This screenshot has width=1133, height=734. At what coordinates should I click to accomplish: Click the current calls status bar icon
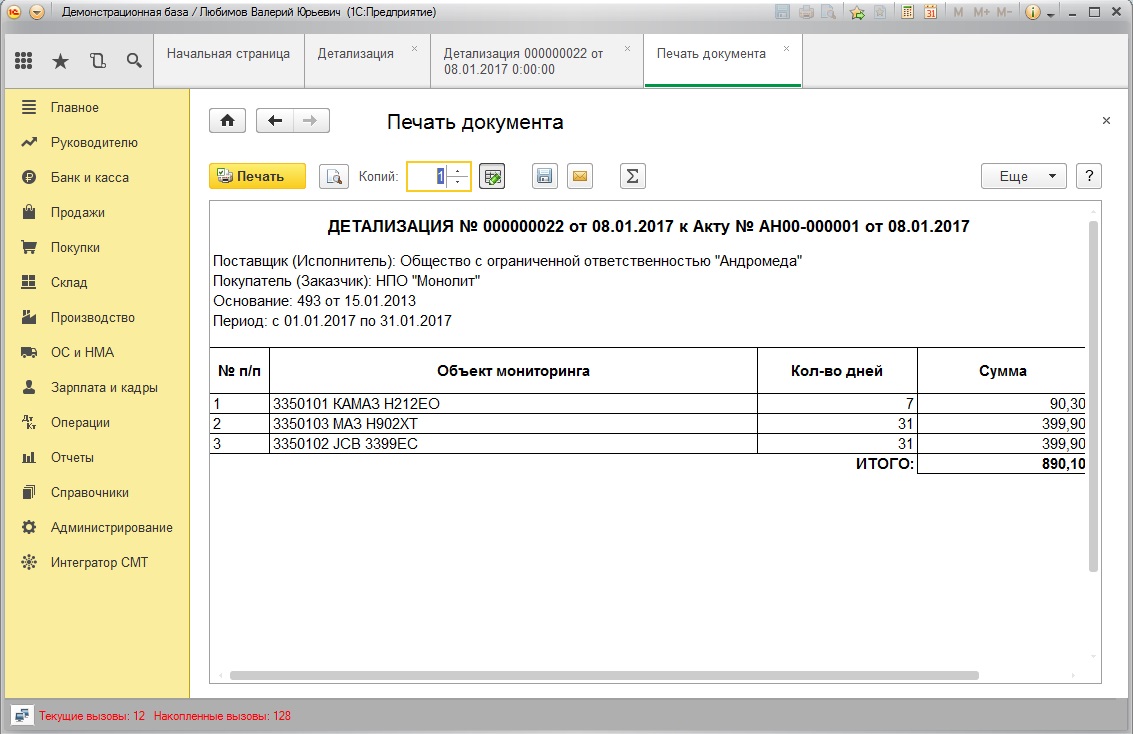[22, 716]
